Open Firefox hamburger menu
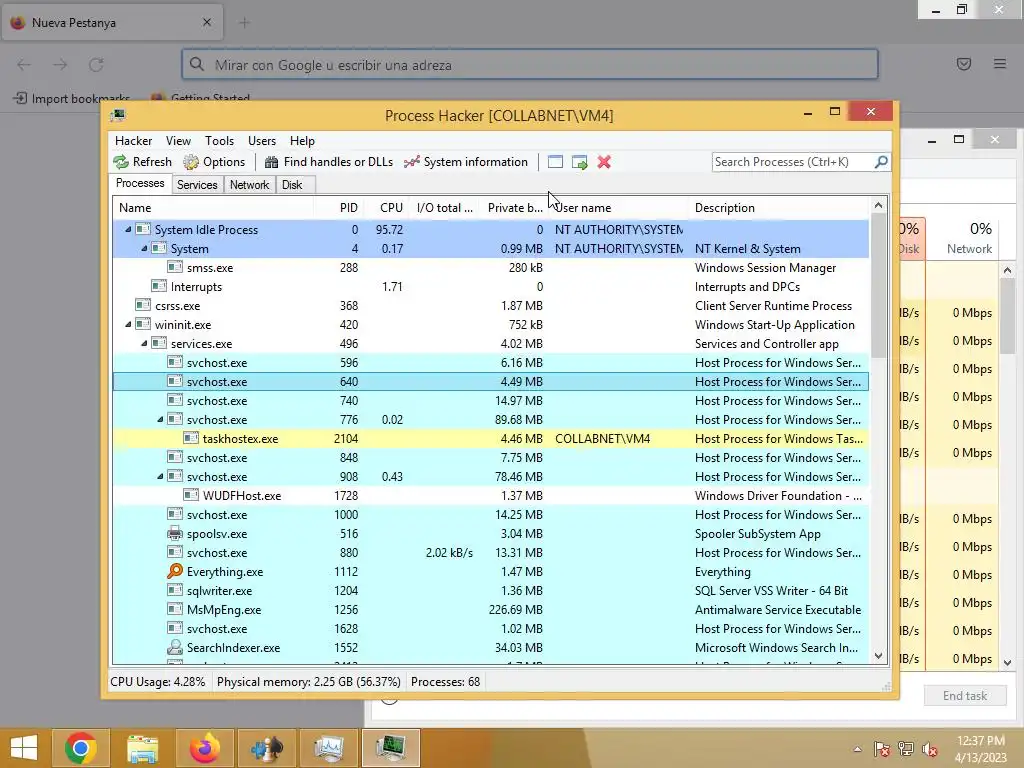 1000,64
